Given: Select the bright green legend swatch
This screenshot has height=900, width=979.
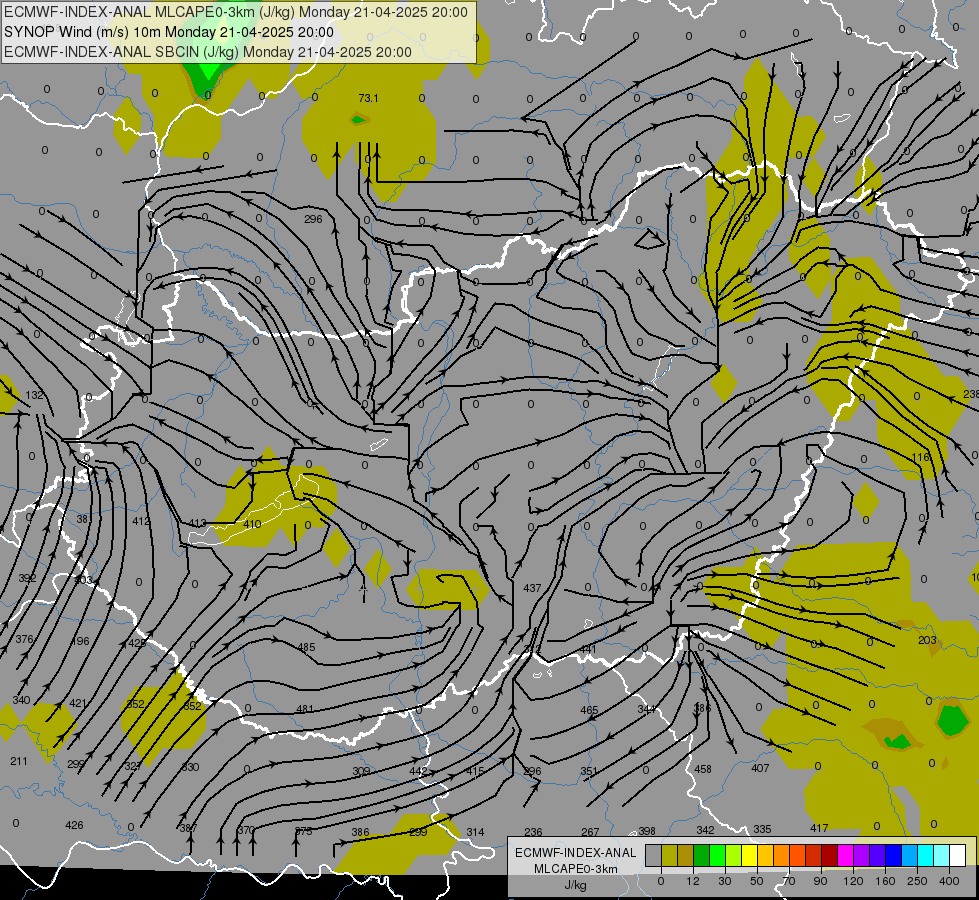Looking at the screenshot, I should click(718, 855).
